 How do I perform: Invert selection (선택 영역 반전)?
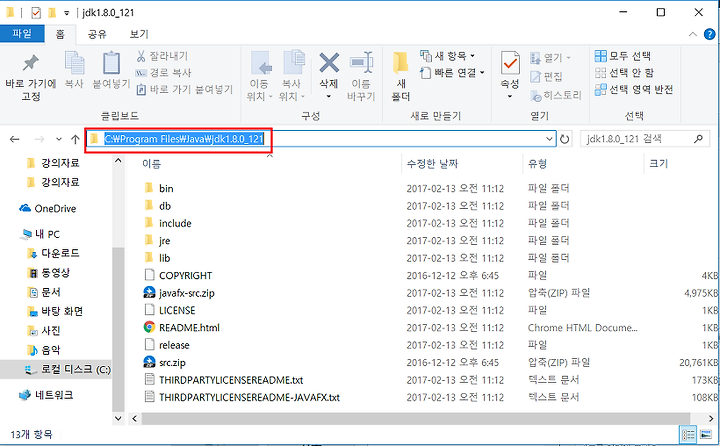click(634, 89)
